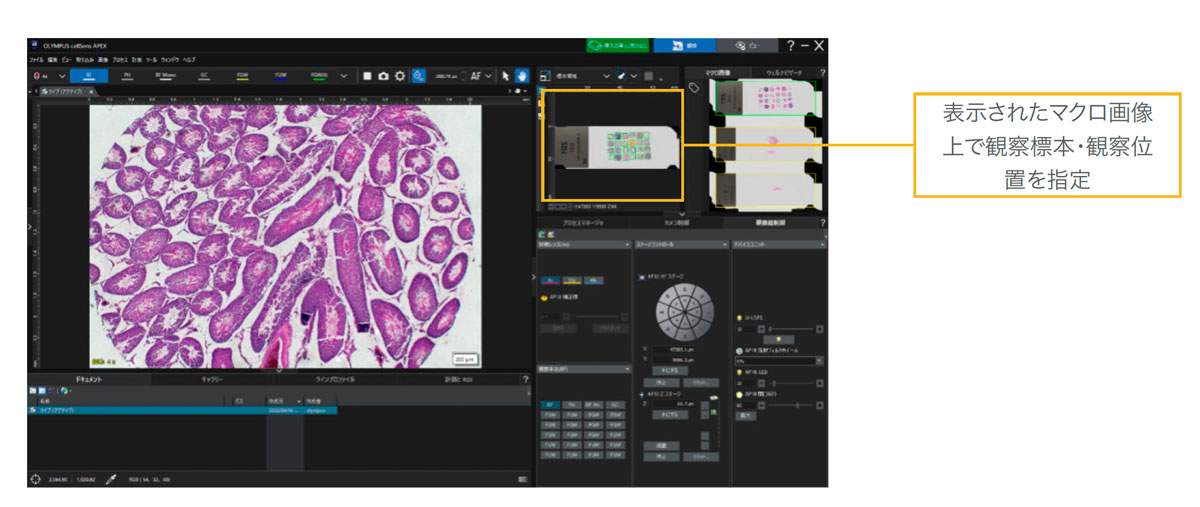Toggle the blue zoom magnifier icon

(419, 75)
